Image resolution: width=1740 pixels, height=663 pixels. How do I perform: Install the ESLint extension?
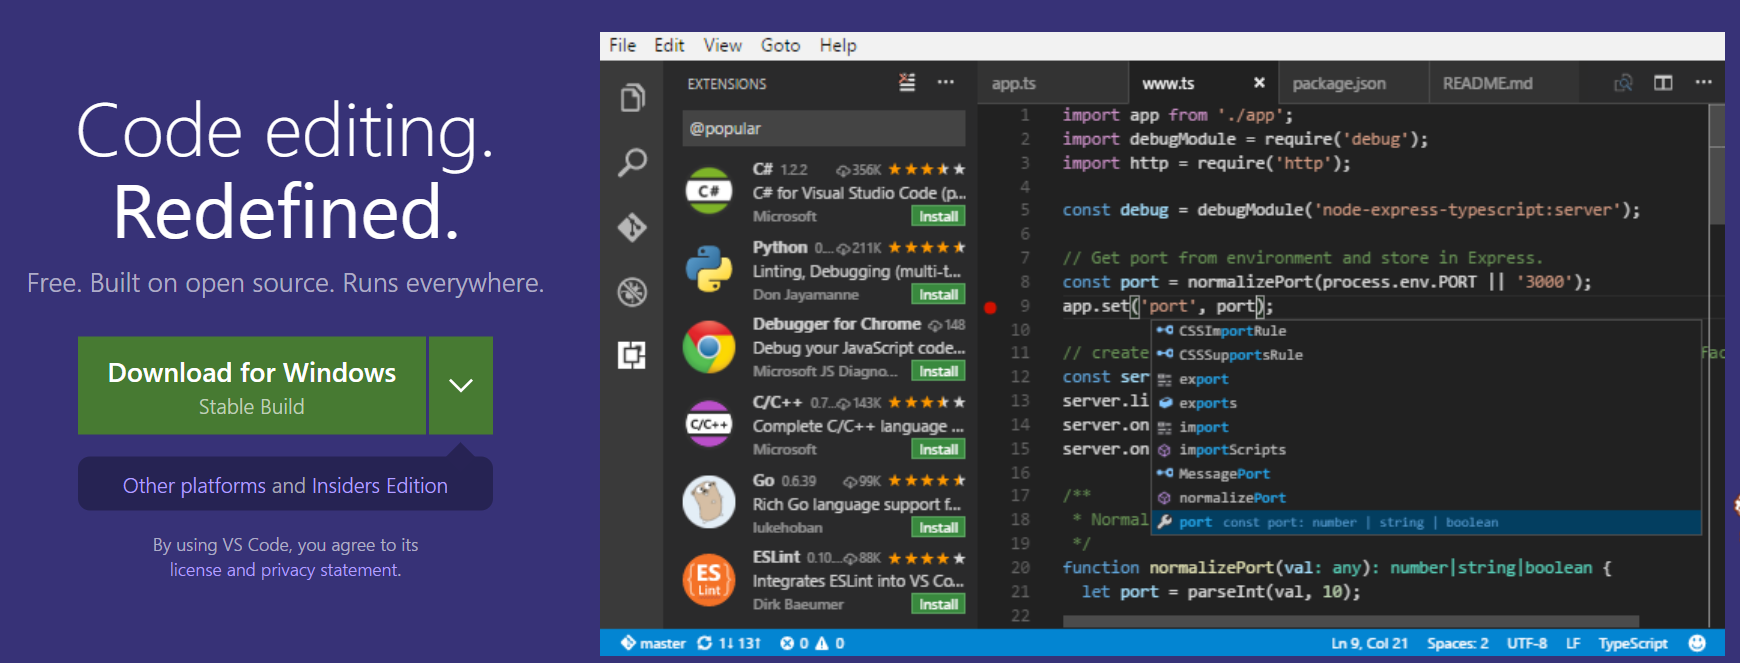tap(938, 604)
